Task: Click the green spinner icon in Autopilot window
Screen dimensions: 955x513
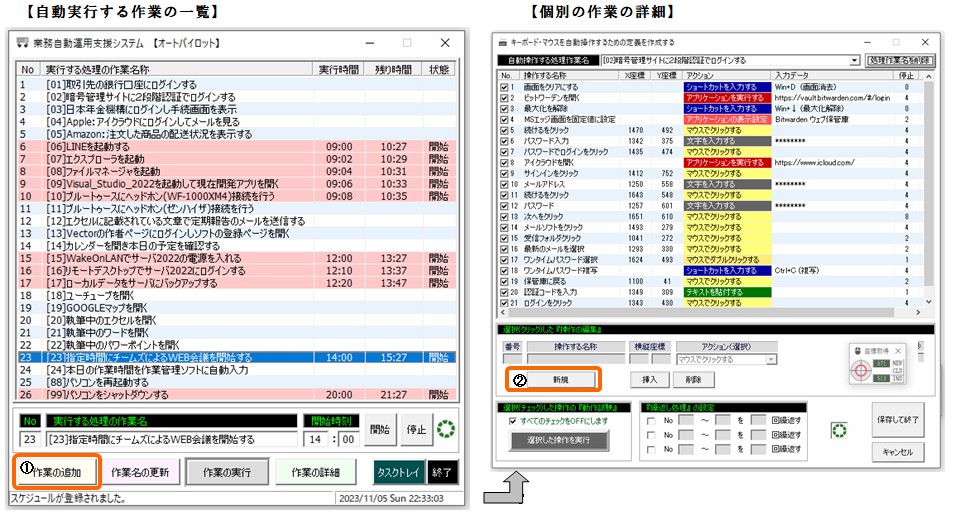Action: [446, 429]
